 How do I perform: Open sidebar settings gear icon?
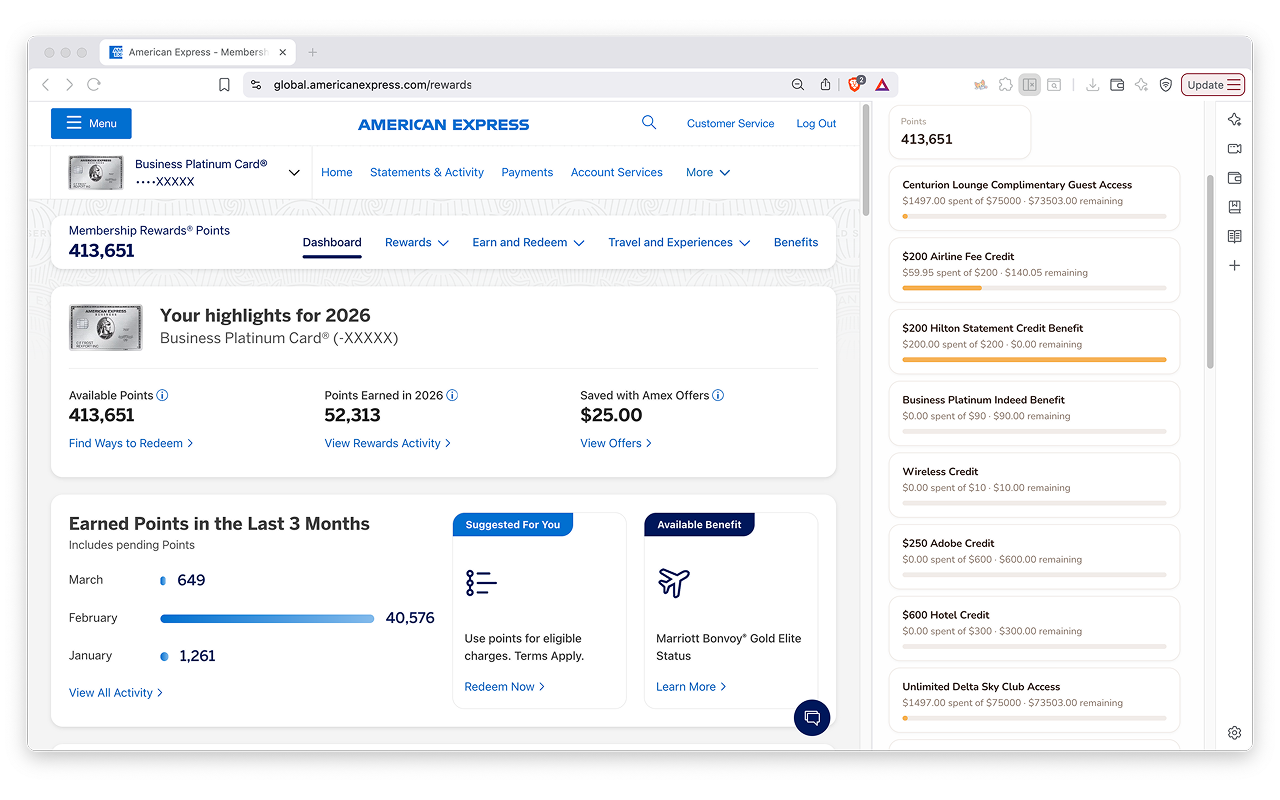(x=1234, y=732)
